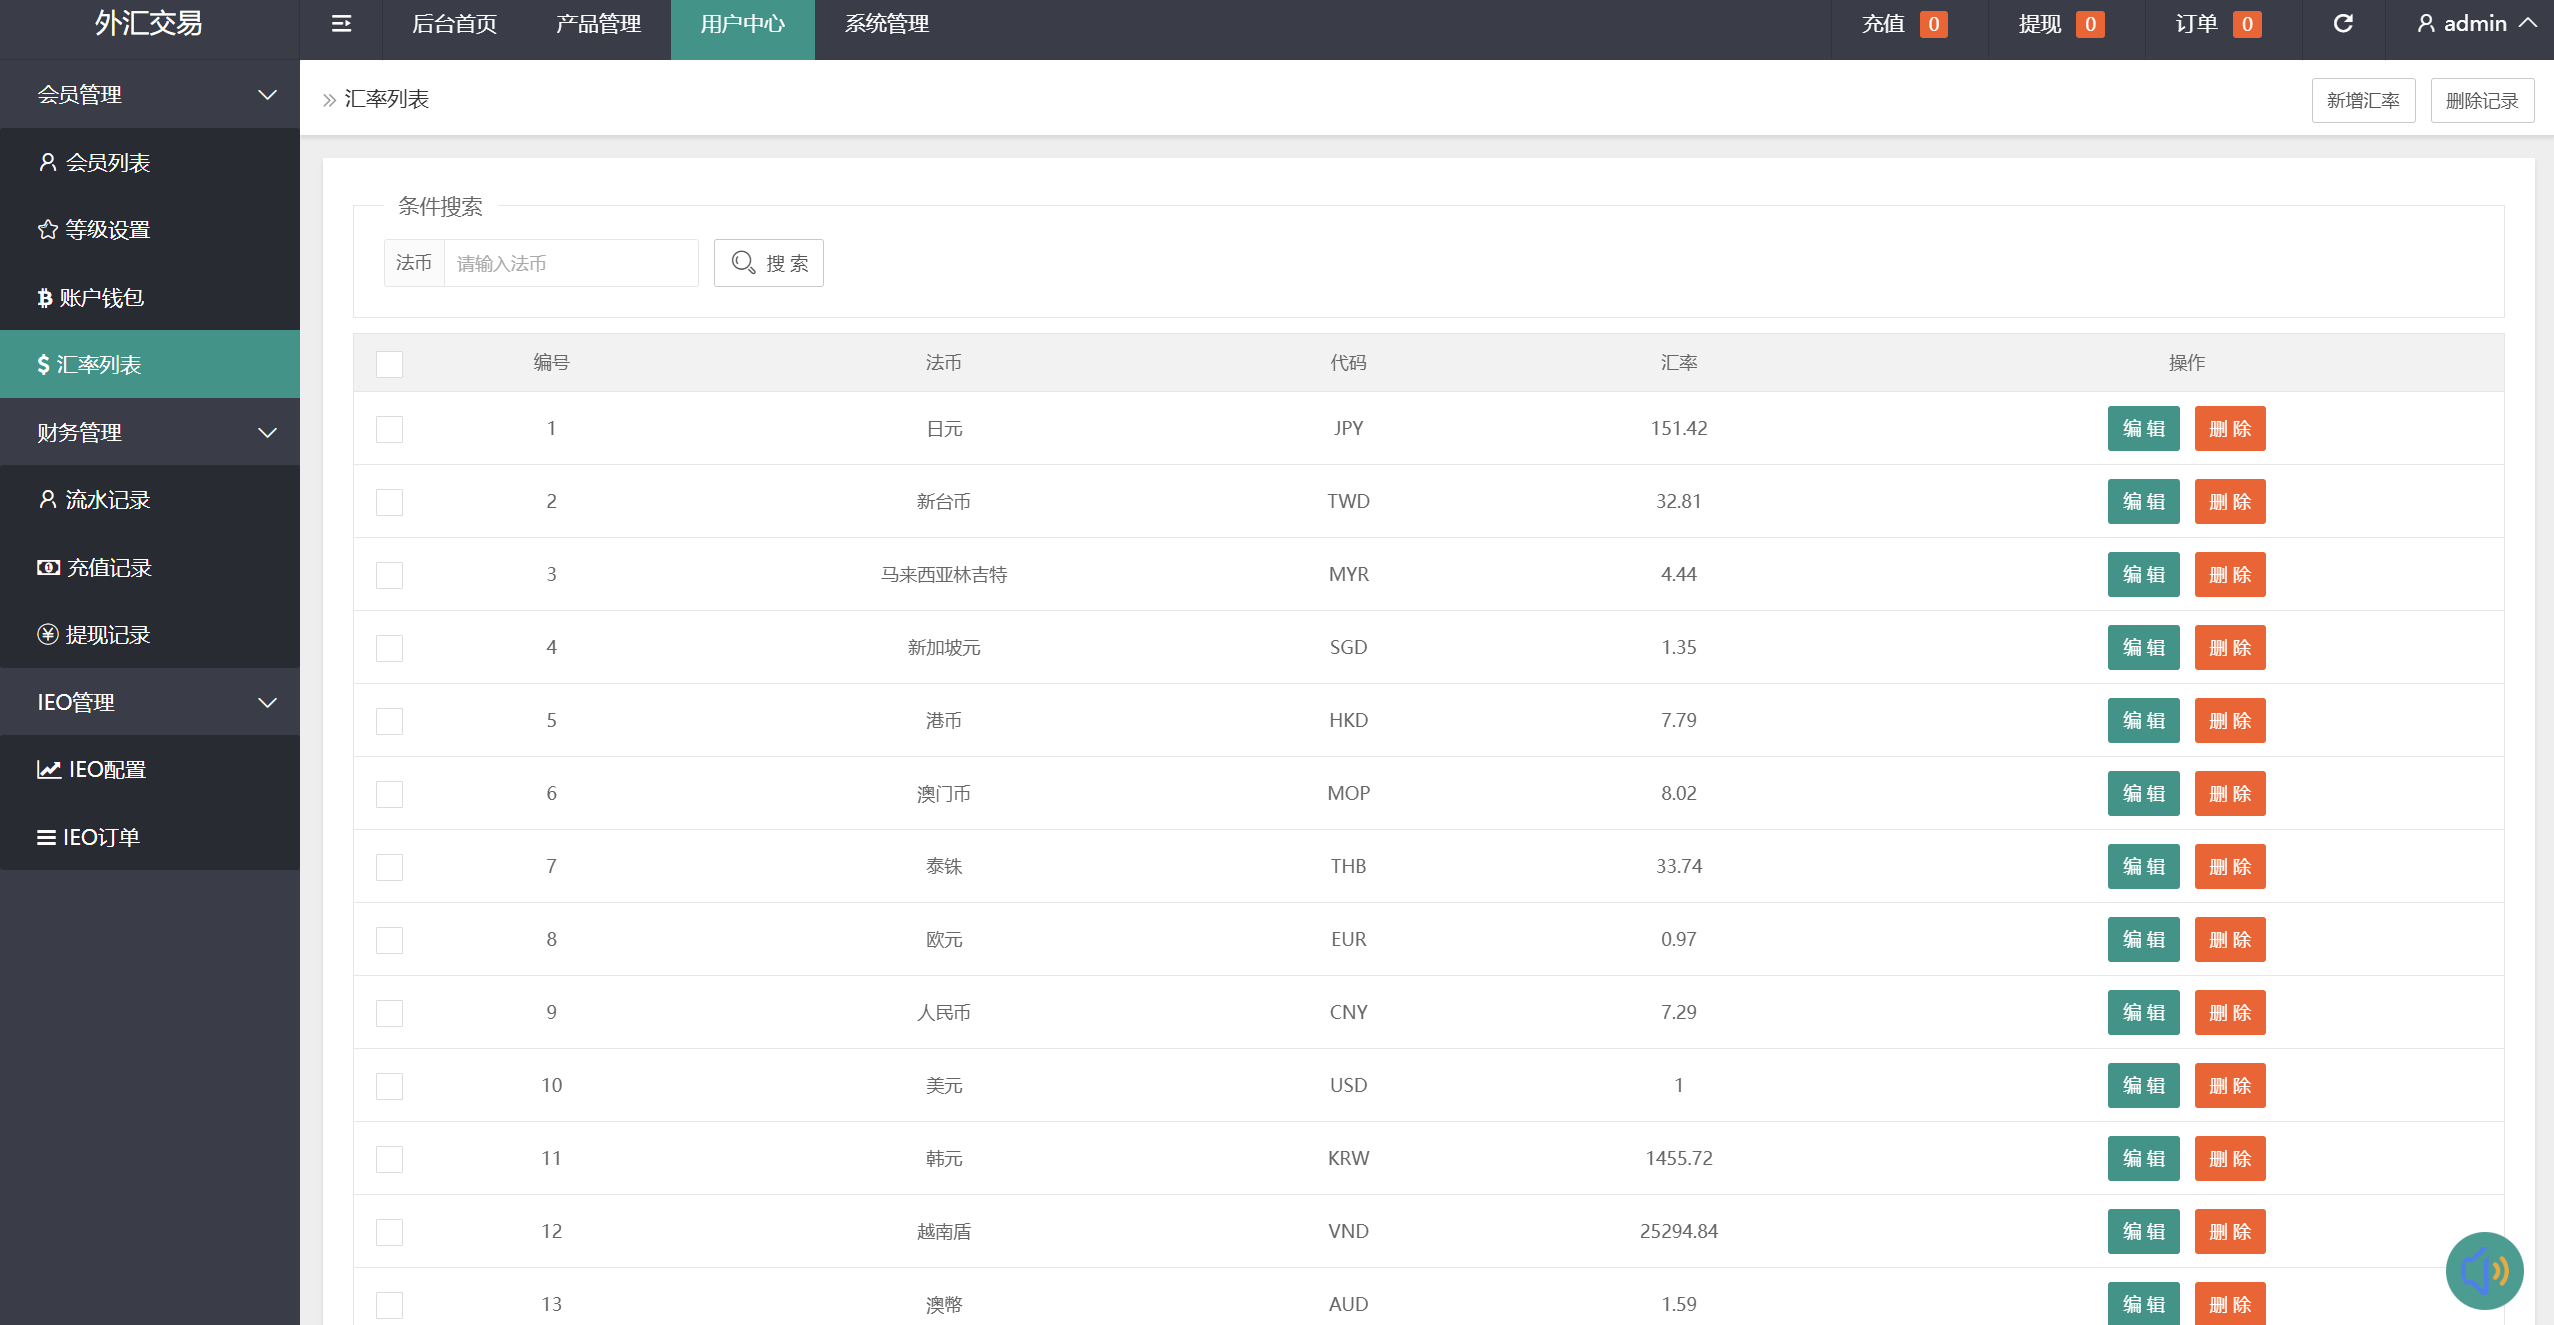The image size is (2554, 1325).
Task: Check the box for 人民币 CNY row
Action: [x=389, y=1013]
